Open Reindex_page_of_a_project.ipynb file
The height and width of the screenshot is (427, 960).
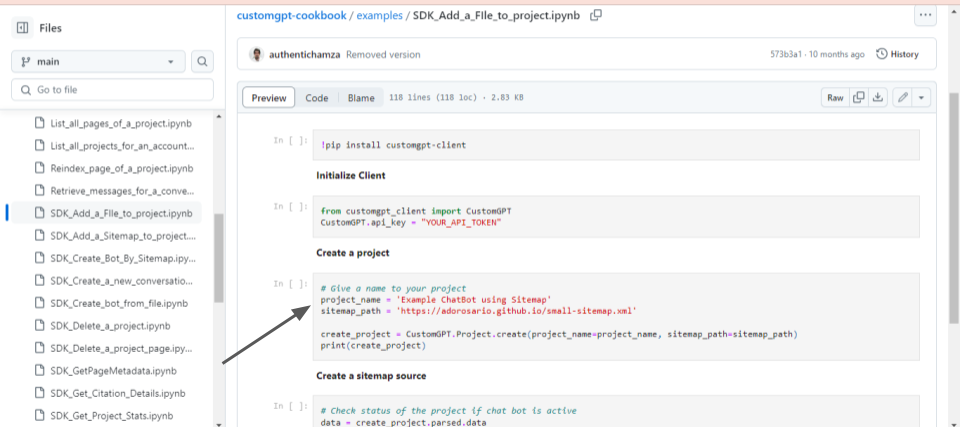point(122,168)
